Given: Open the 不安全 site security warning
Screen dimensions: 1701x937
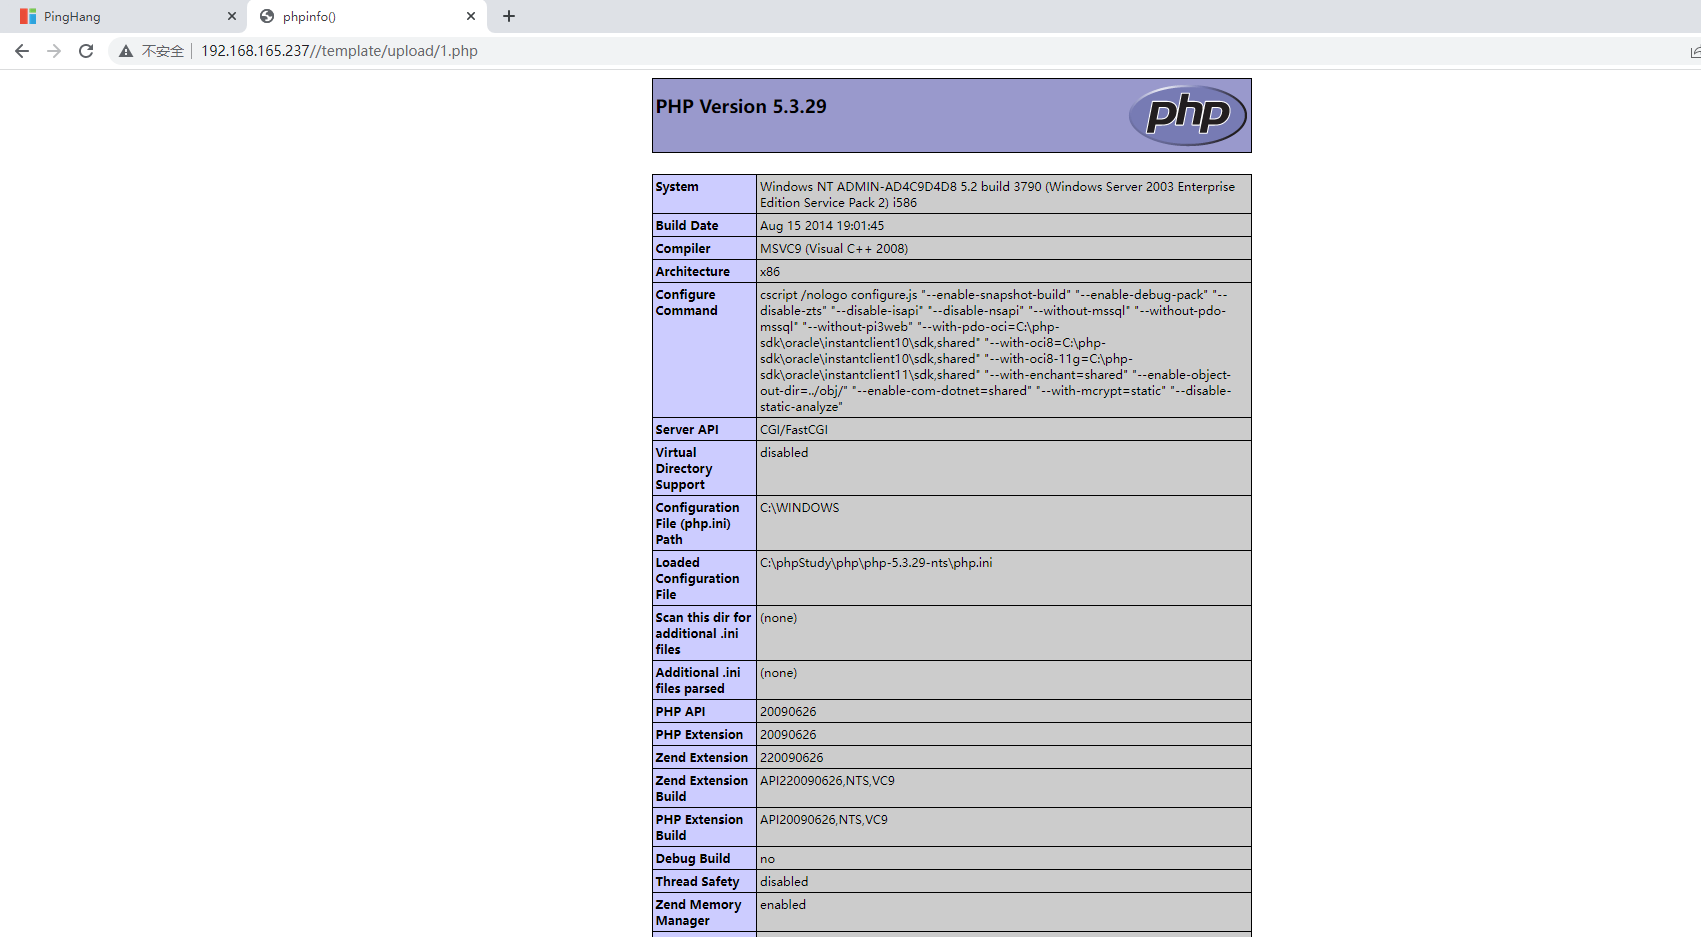Looking at the screenshot, I should 151,51.
